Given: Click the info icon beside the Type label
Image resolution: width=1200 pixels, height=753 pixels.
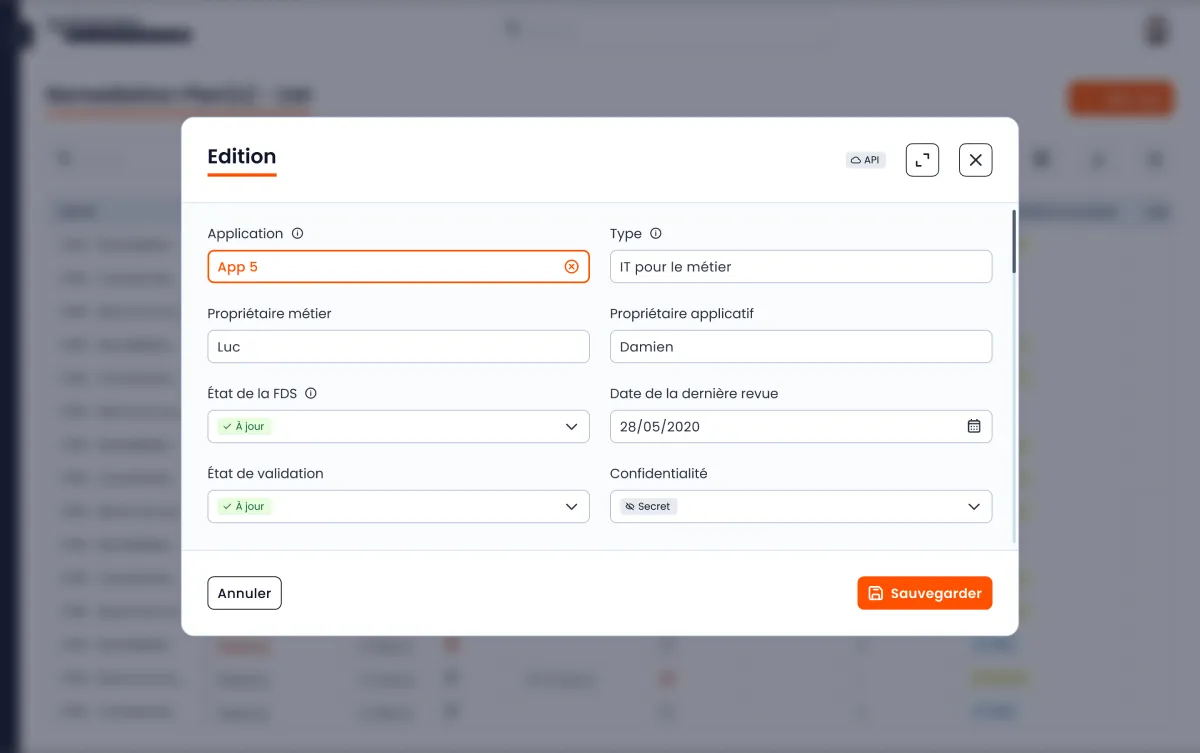Looking at the screenshot, I should point(656,234).
